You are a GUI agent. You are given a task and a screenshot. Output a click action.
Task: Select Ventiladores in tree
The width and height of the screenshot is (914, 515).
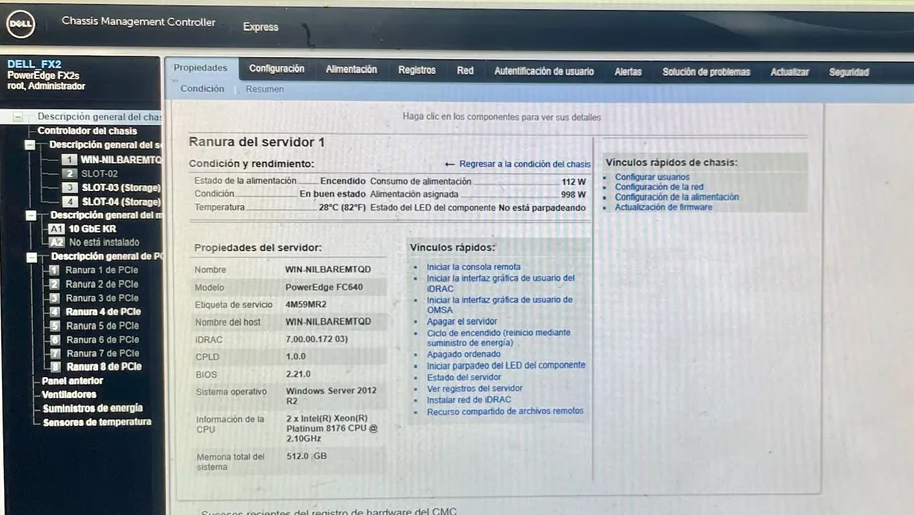pos(69,394)
